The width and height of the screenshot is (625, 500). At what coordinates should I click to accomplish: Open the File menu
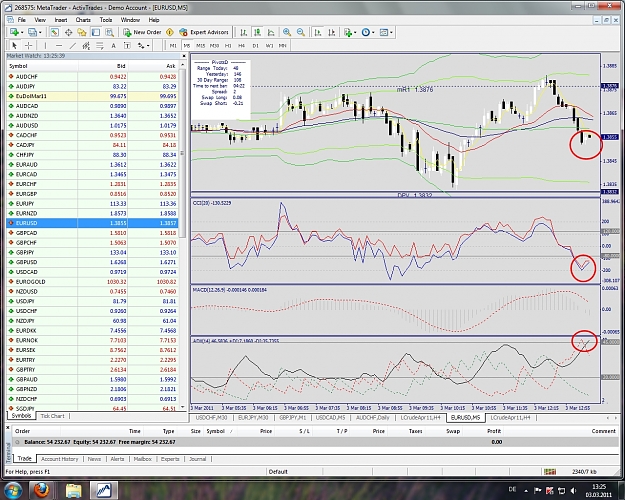tap(22, 20)
